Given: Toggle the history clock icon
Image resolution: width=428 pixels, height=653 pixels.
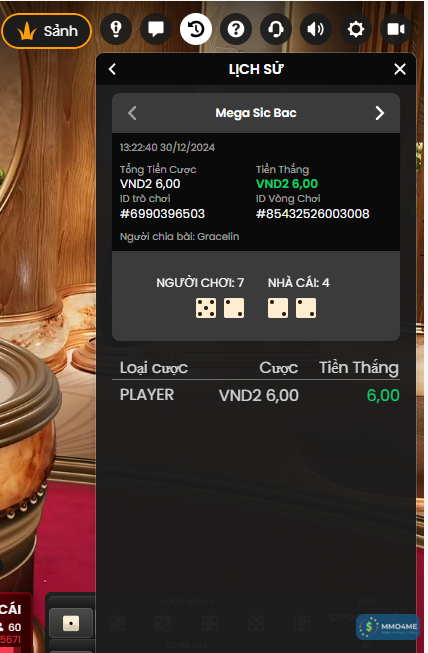Looking at the screenshot, I should (196, 29).
